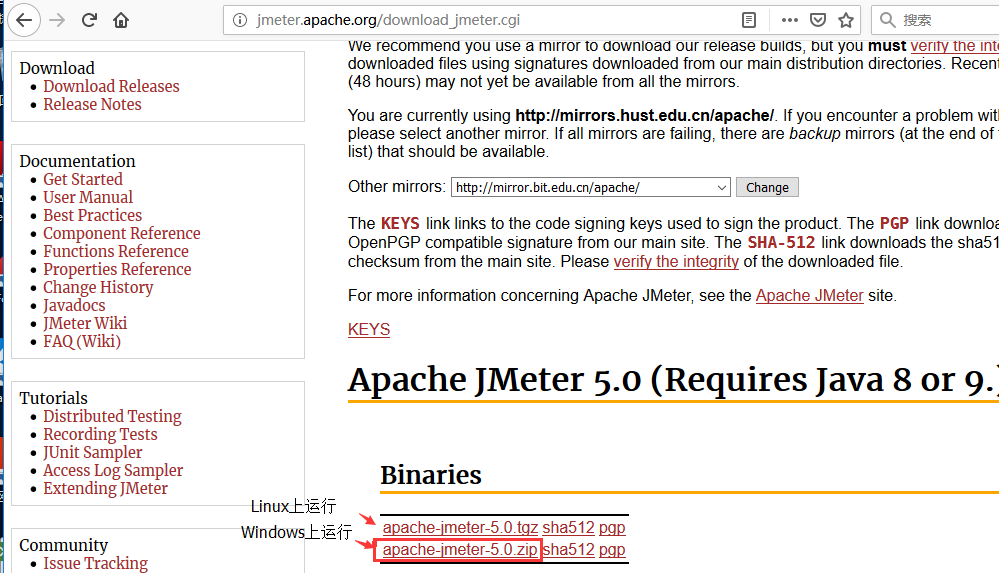Image resolution: width=999 pixels, height=573 pixels.
Task: Open pgp link for tgz file
Action: 612,527
